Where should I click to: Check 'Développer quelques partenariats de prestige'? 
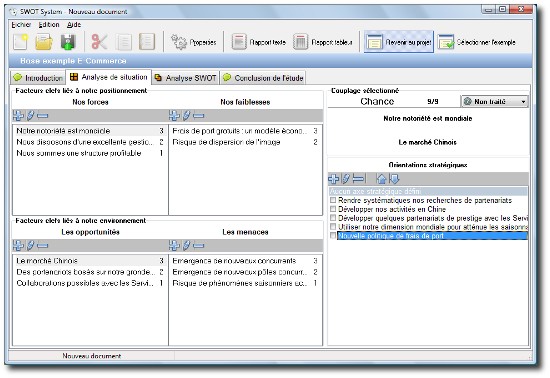point(333,218)
